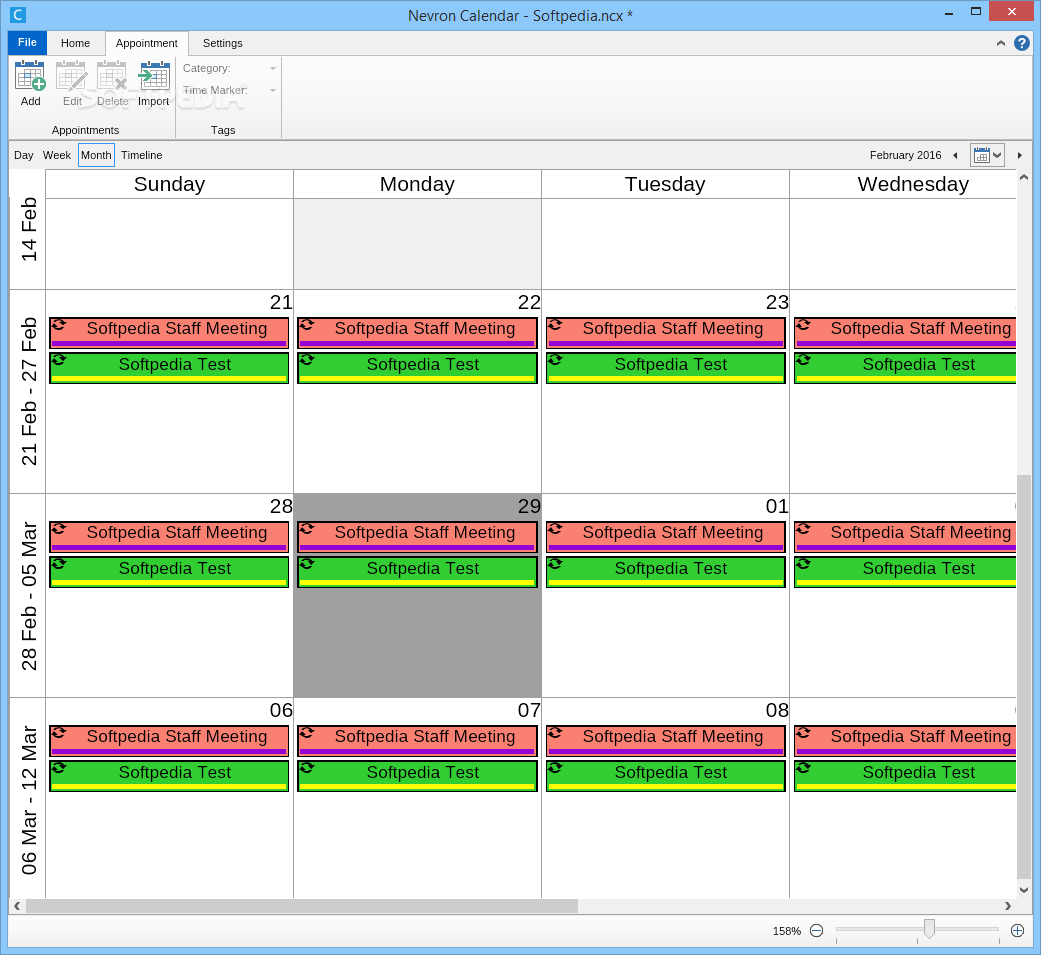Click the Tuesday column header
This screenshot has width=1041, height=955.
tap(665, 184)
